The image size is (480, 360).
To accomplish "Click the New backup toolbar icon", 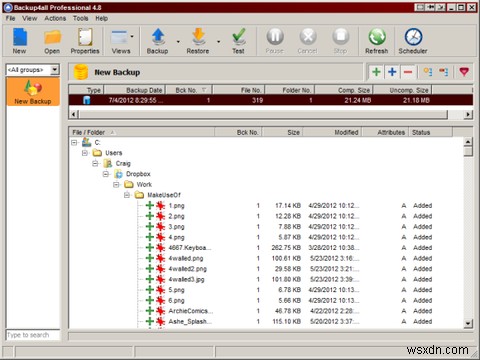I will point(20,41).
